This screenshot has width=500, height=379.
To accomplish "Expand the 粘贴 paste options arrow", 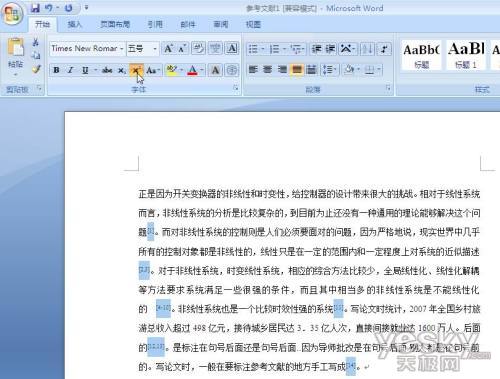I will pos(16,75).
